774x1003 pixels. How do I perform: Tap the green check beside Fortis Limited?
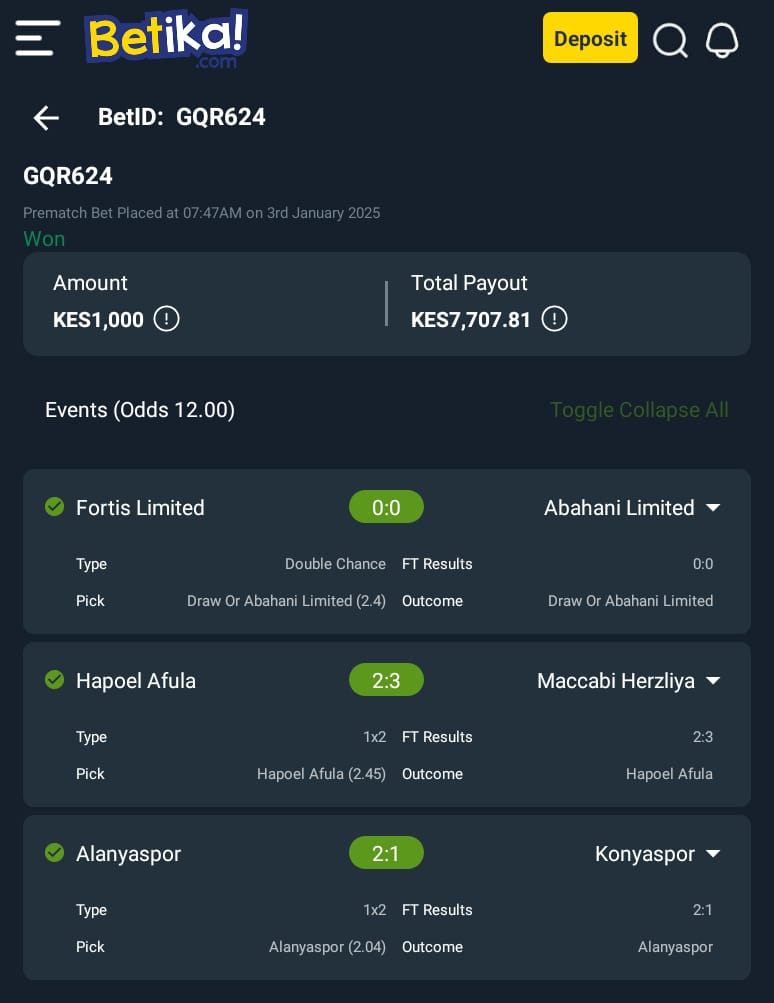[55, 507]
